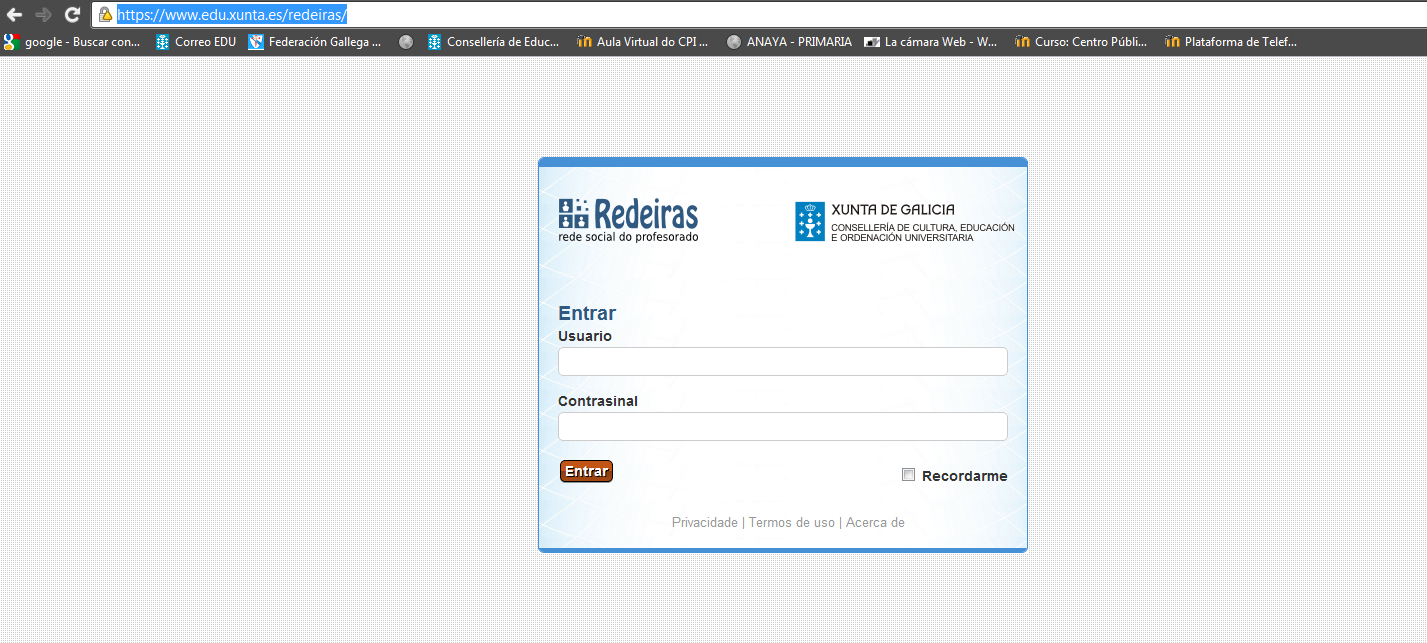Open the Consellería de Educ... bookmark
This screenshot has height=643, width=1427.
point(493,42)
